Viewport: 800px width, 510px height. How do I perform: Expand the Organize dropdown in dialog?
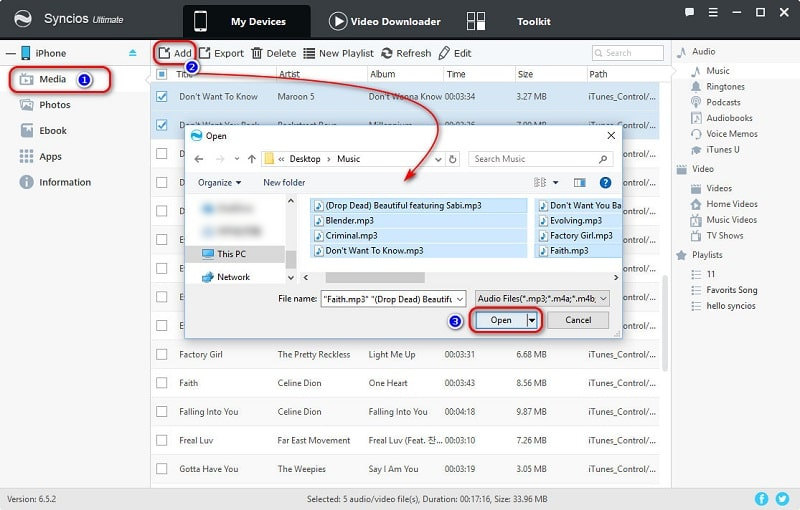tap(219, 183)
